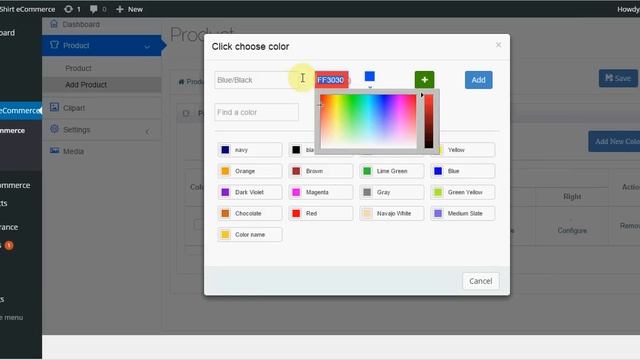Choose the Magenta color option
Screen dimensions: 640x360
coord(320,192)
